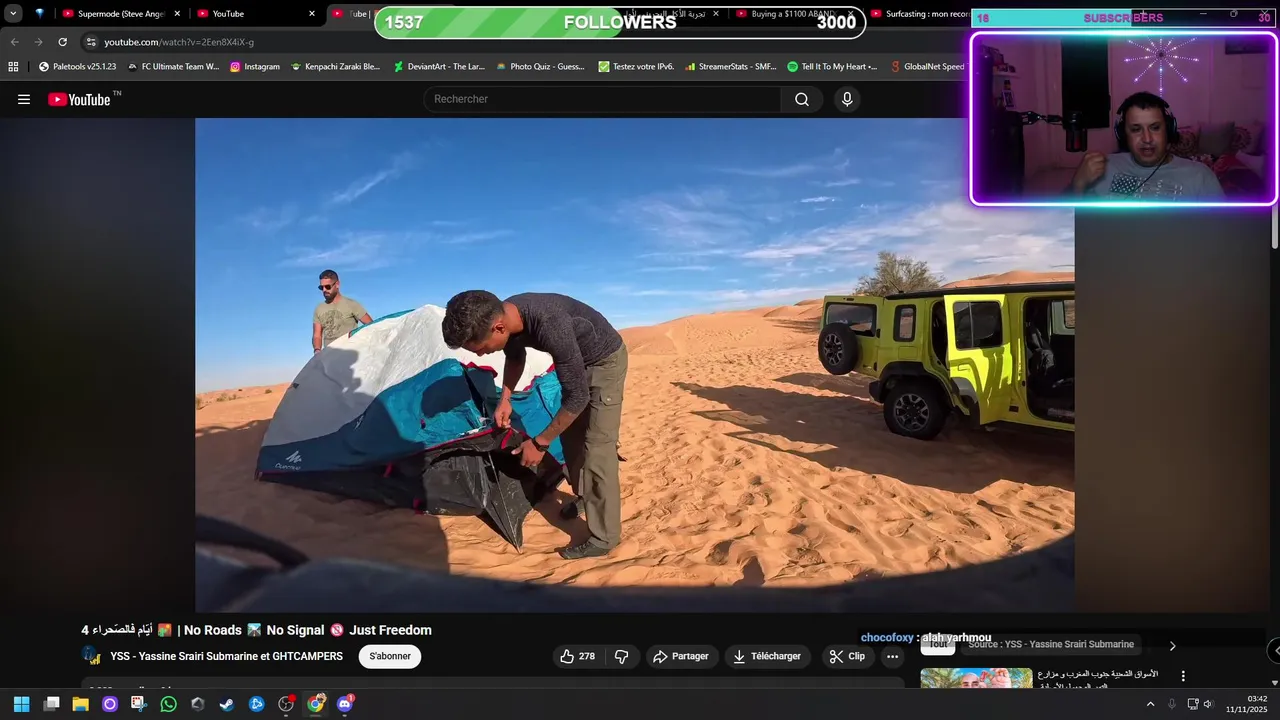Open the YSS channel avatar
The height and width of the screenshot is (720, 1280).
91,656
